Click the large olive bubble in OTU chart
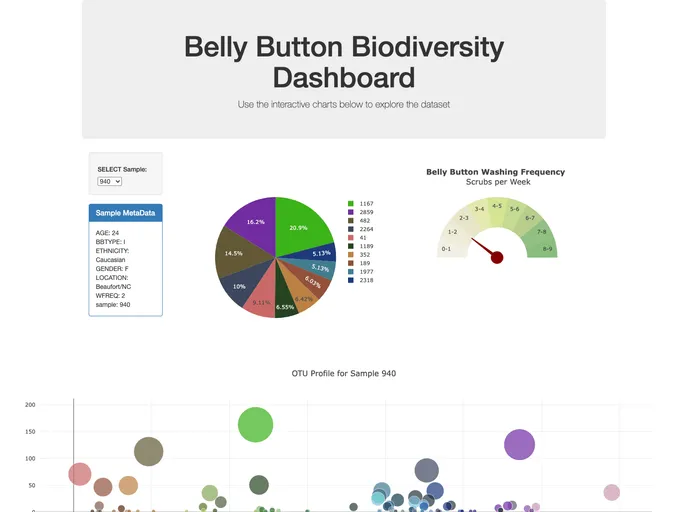This screenshot has width=688, height=512. [x=149, y=452]
